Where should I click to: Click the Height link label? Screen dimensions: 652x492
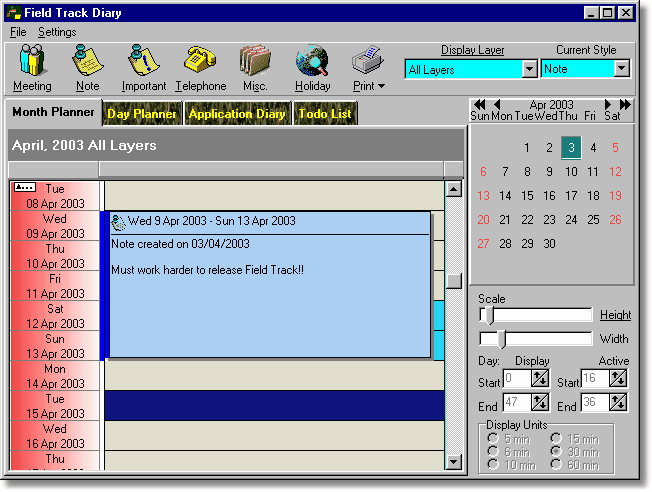(x=615, y=315)
